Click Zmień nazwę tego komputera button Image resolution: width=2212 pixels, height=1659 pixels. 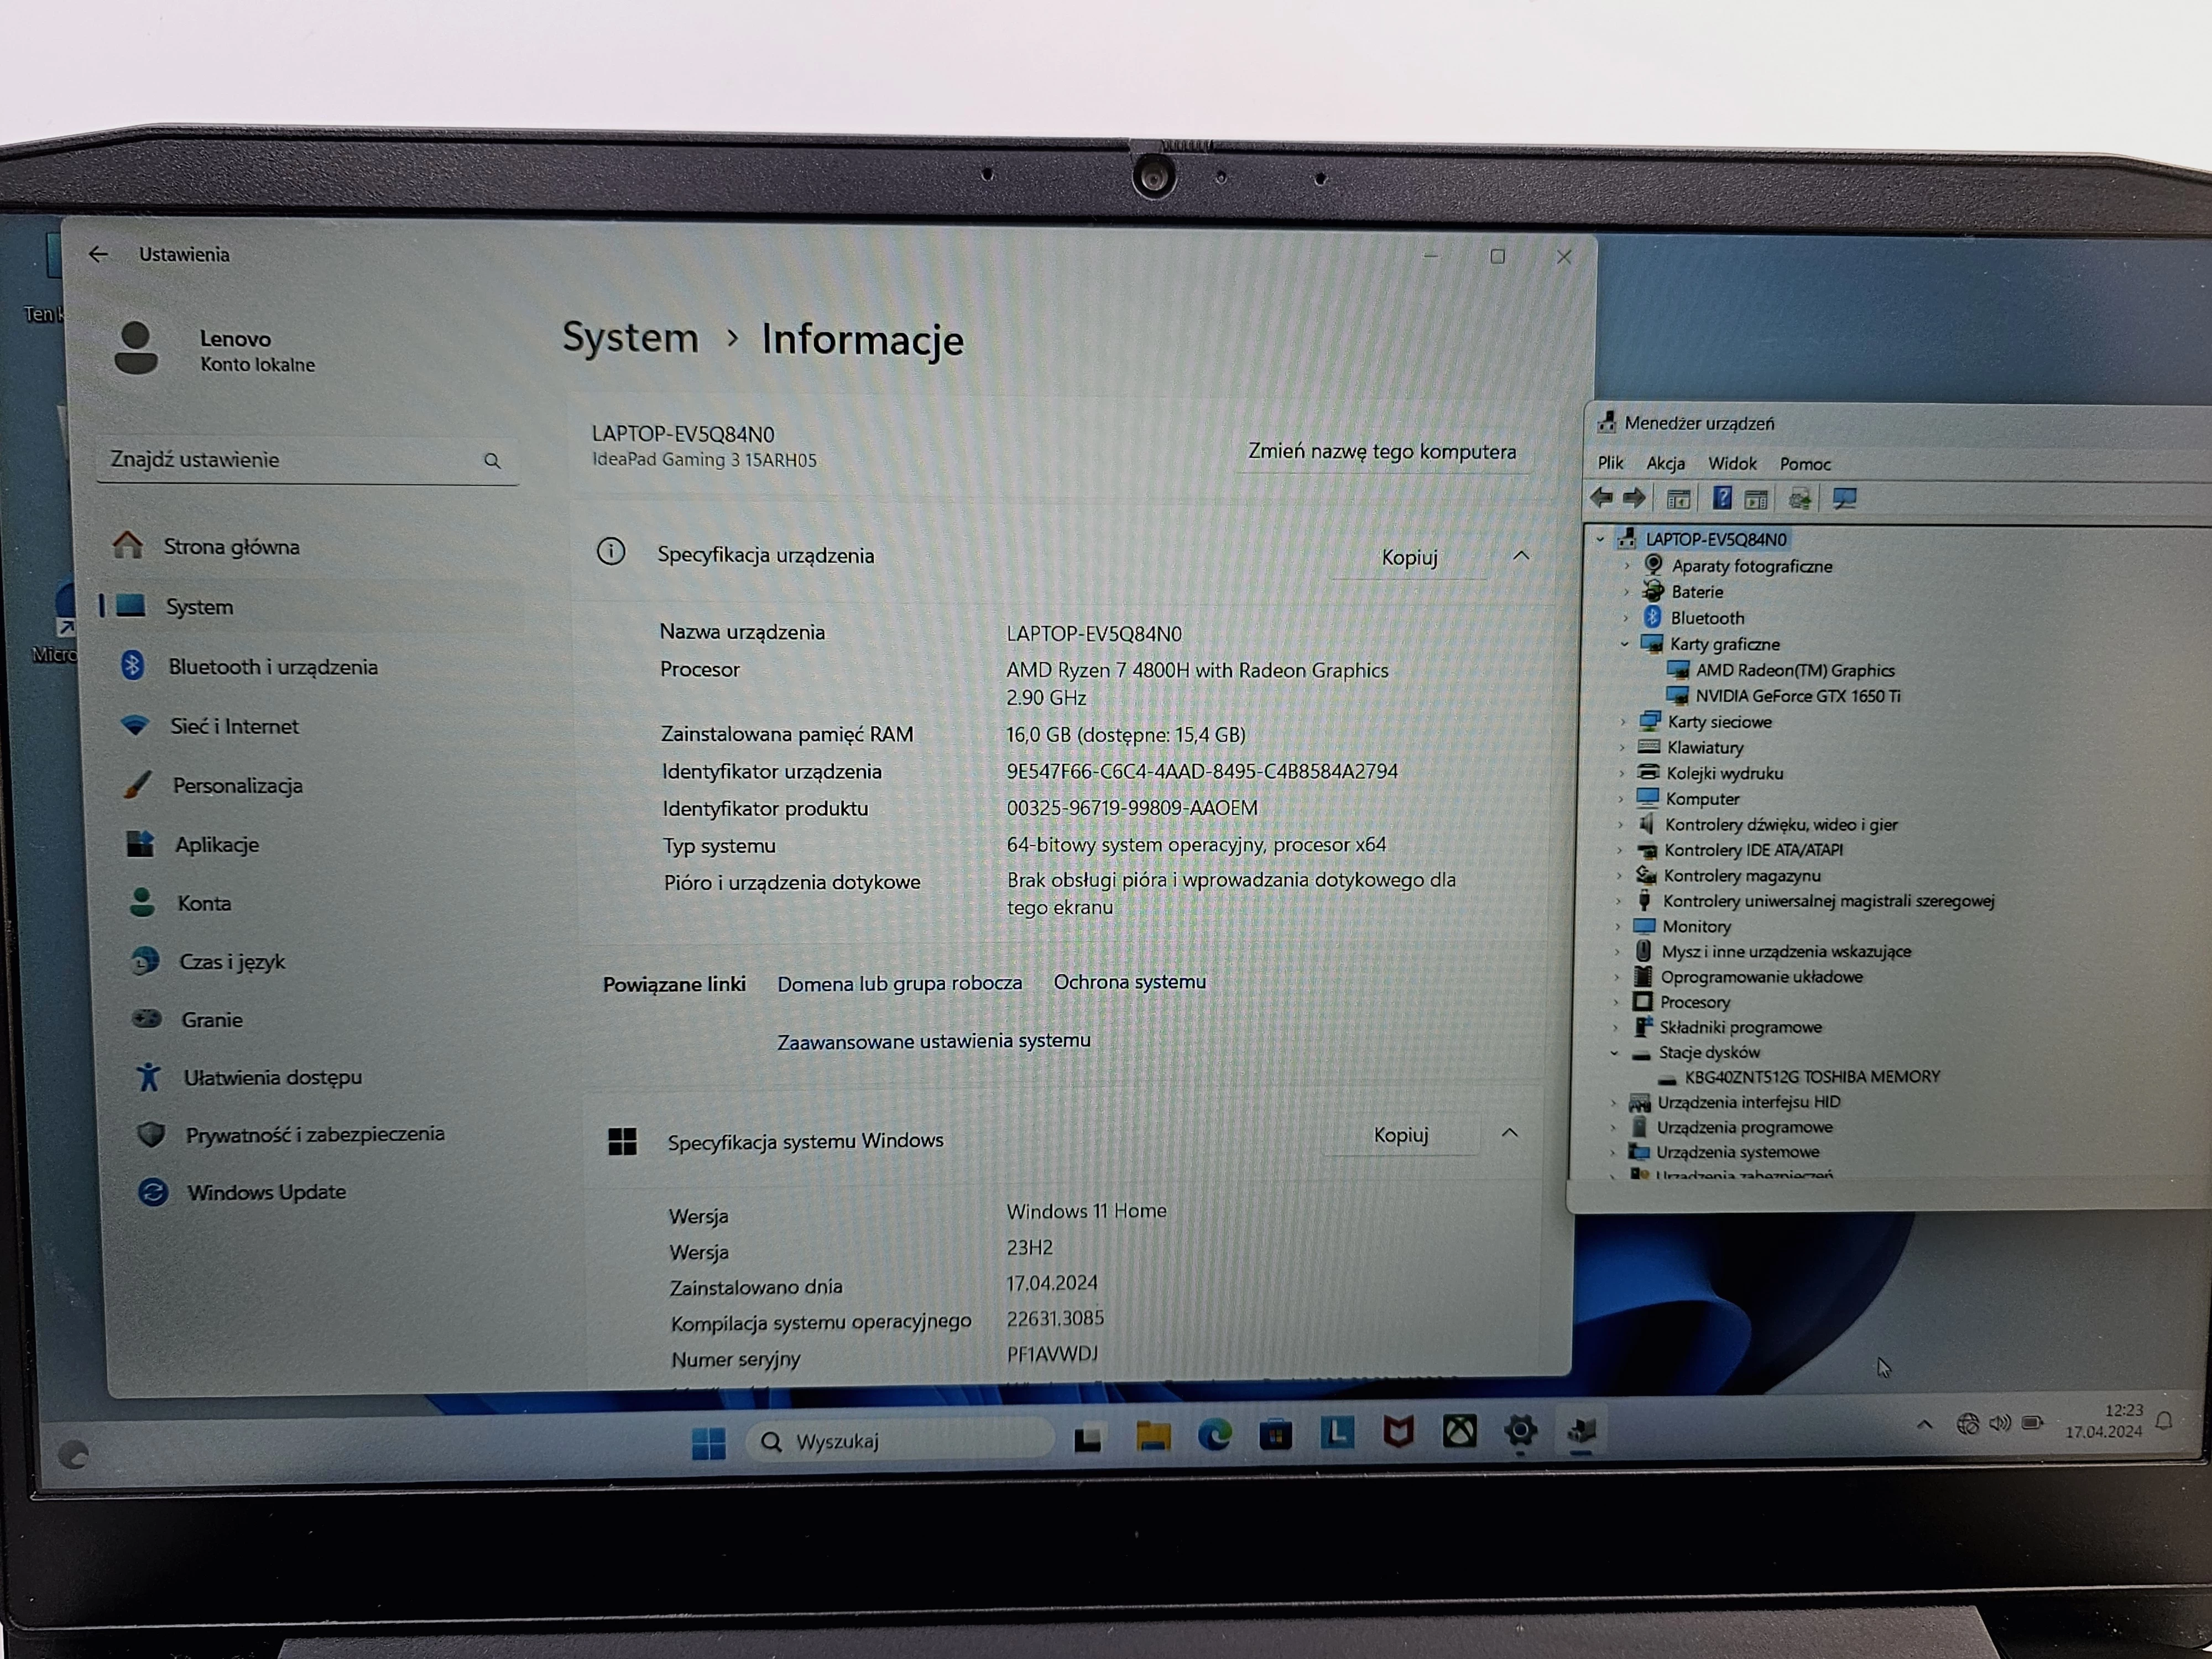(x=1381, y=451)
